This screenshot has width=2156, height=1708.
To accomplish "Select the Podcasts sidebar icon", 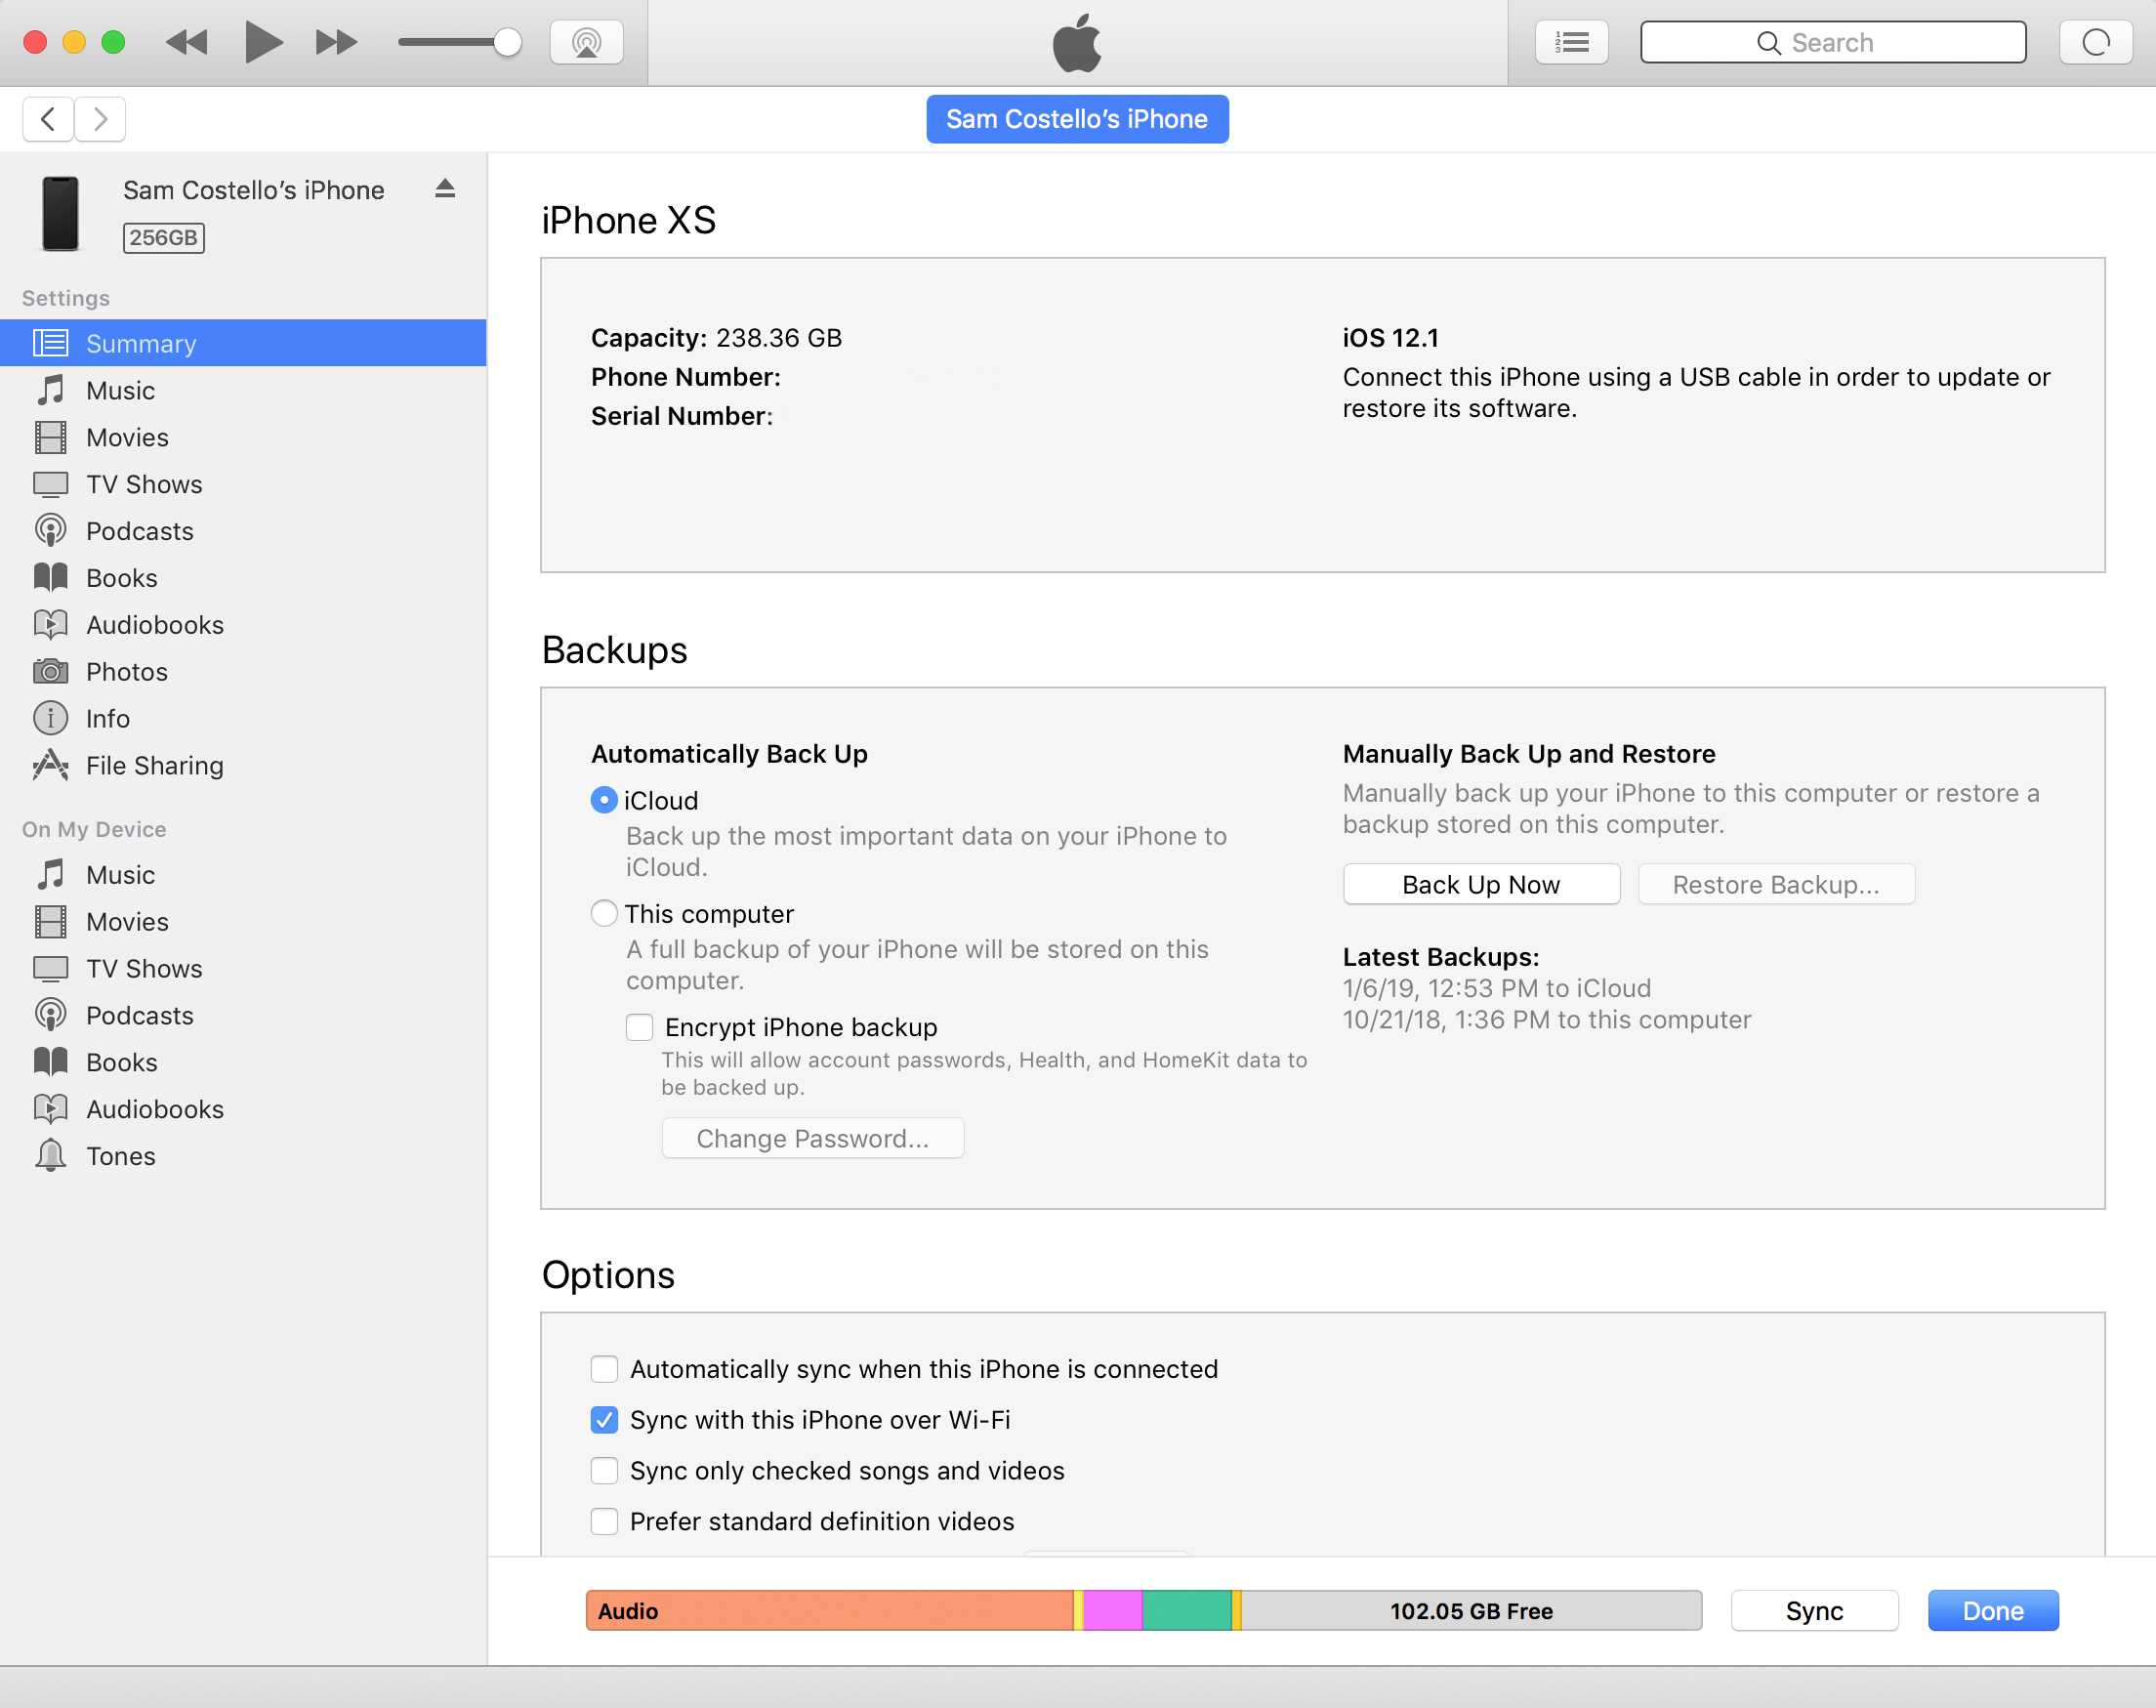I will (51, 530).
